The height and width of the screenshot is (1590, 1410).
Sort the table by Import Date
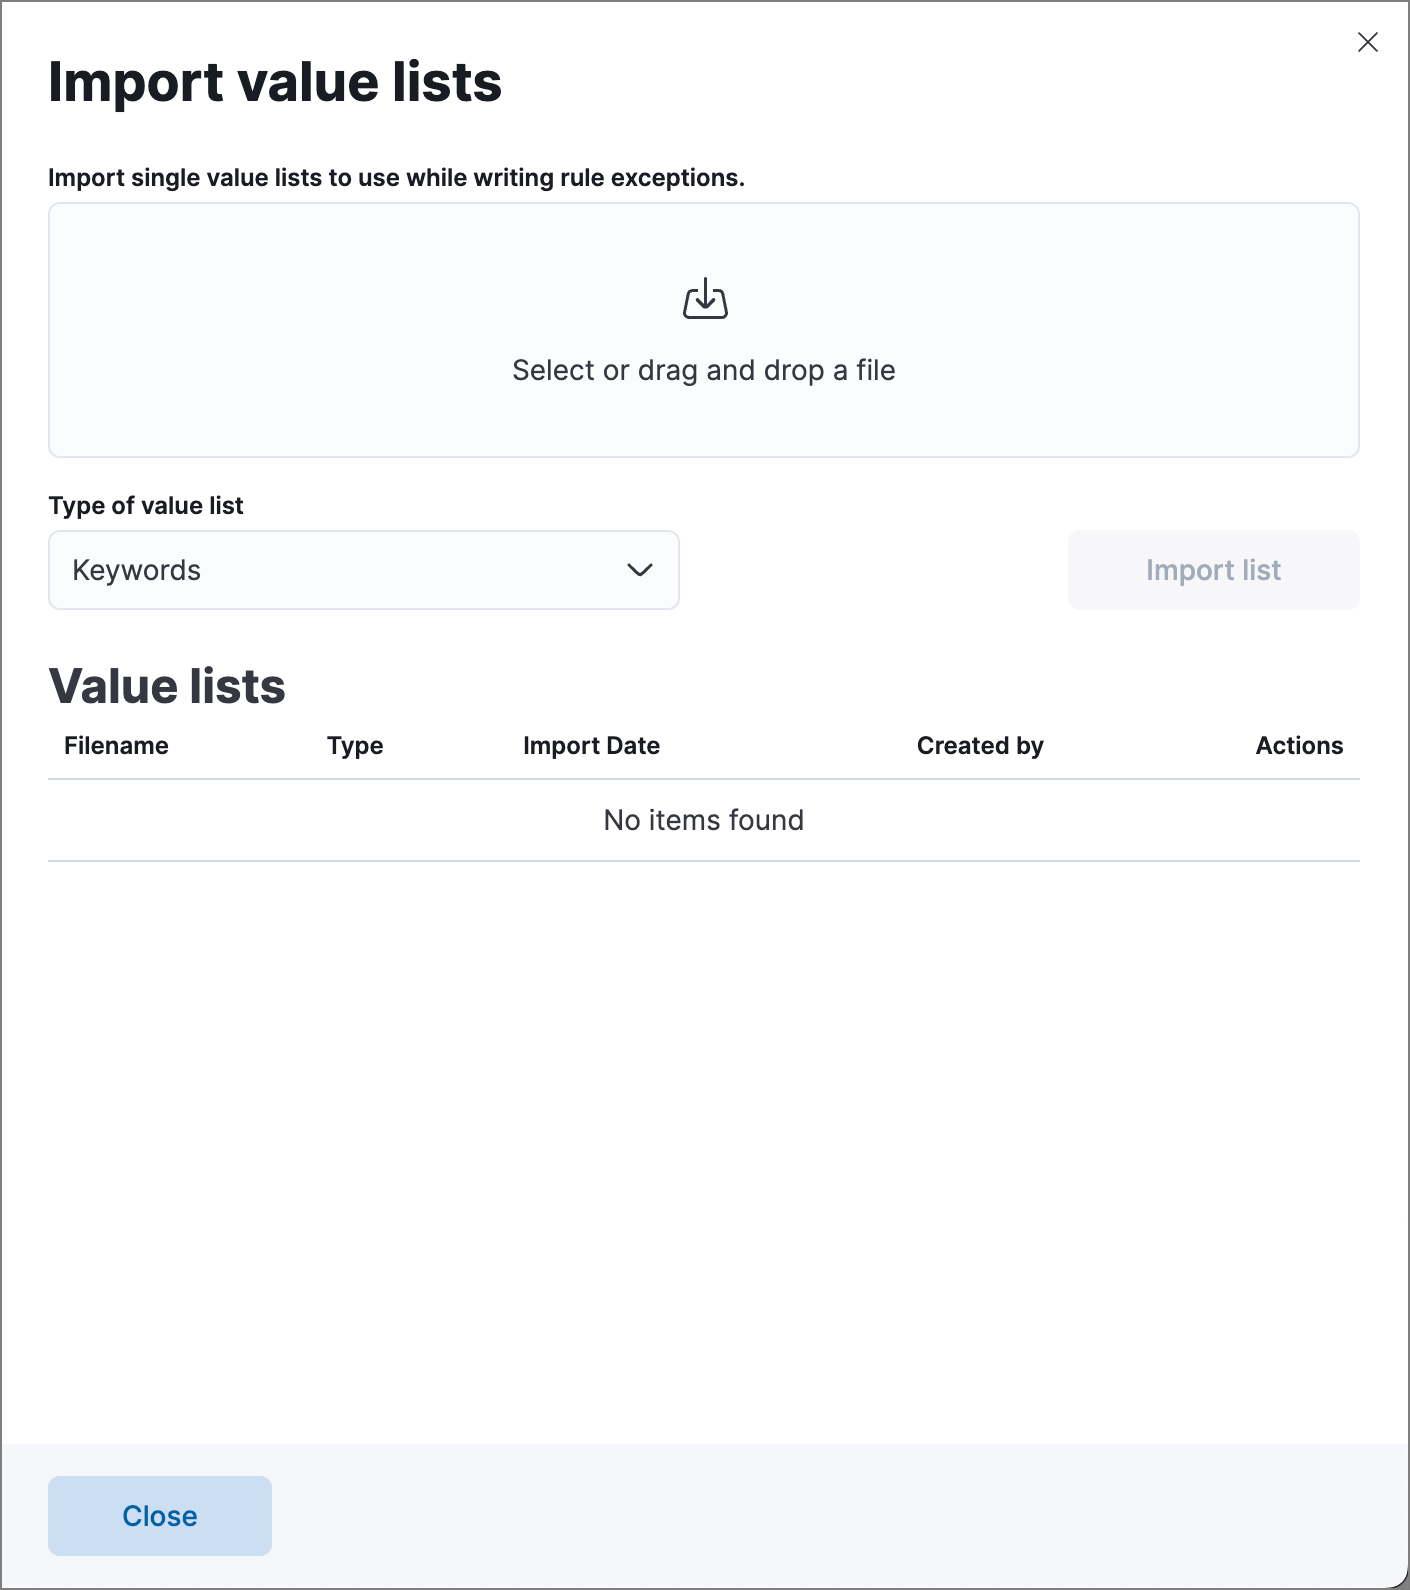pos(590,745)
